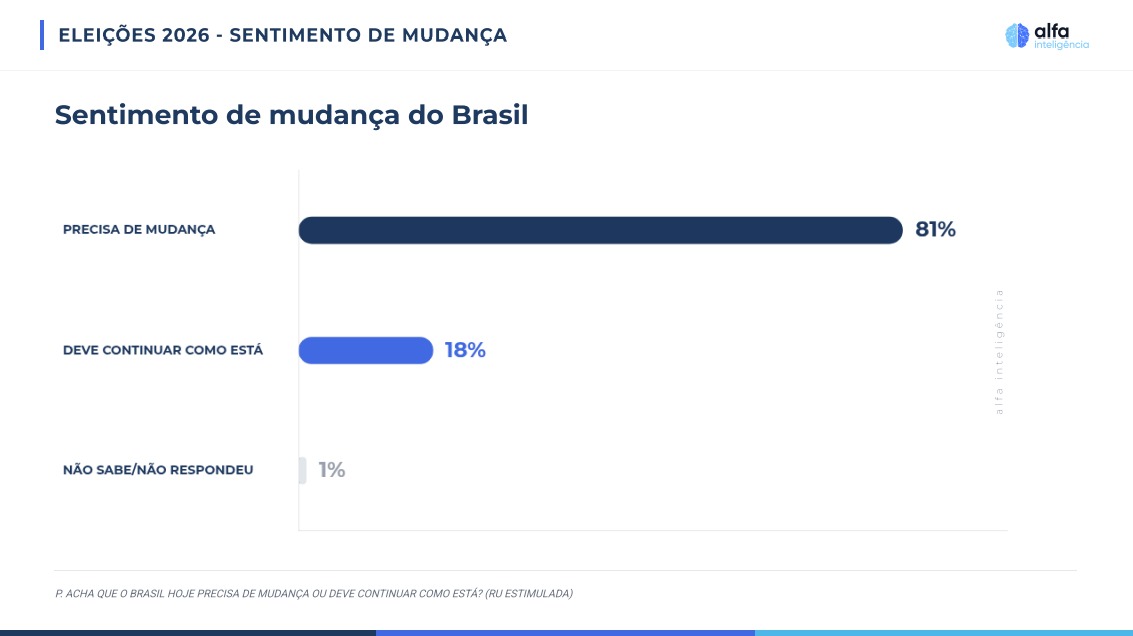Click the '1%' value label
Viewport: 1133px width, 636px height.
332,470
